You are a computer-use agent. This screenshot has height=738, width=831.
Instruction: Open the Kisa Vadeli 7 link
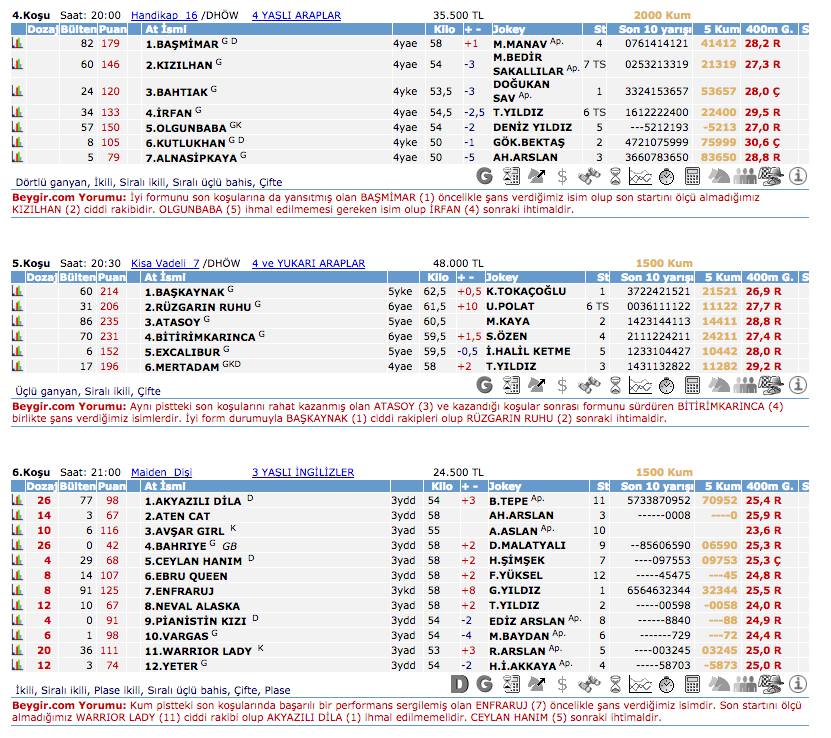tap(167, 263)
